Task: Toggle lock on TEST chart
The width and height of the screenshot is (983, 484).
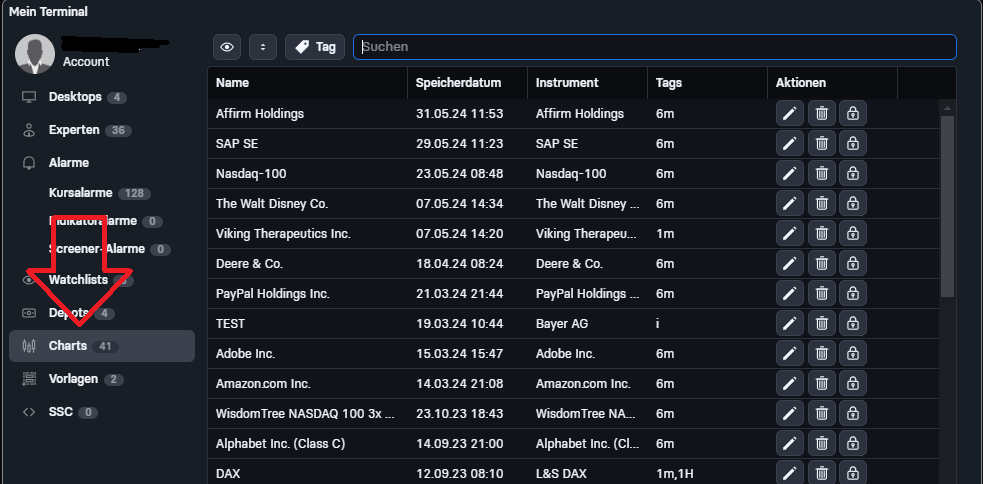Action: coord(853,324)
